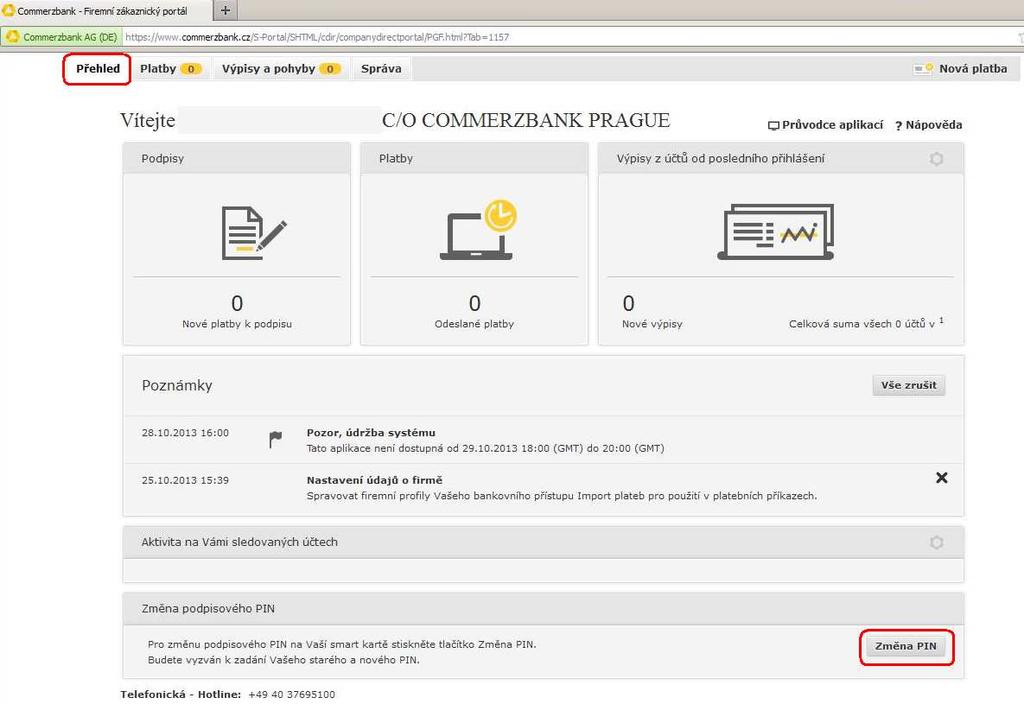Viewport: 1024px width, 704px height.
Task: Open the Výpisy a pohyby tab
Action: coord(281,69)
